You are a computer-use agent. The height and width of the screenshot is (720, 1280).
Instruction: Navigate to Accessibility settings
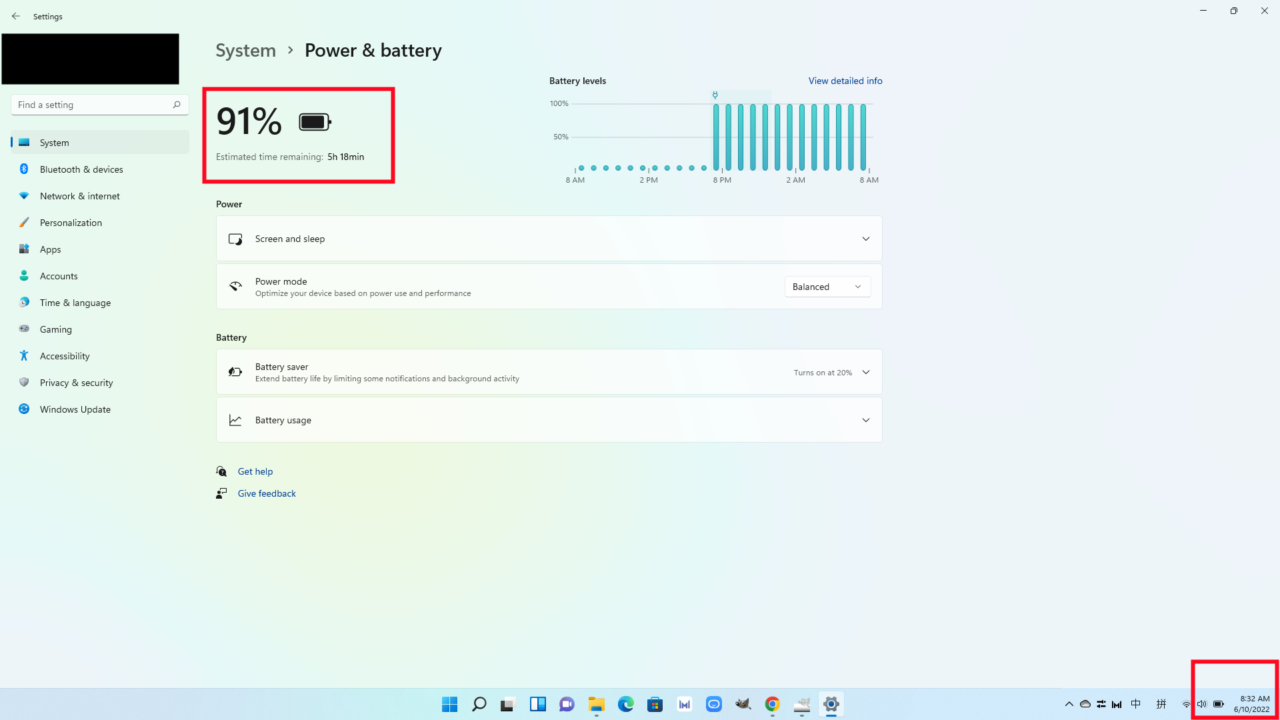(x=100, y=356)
